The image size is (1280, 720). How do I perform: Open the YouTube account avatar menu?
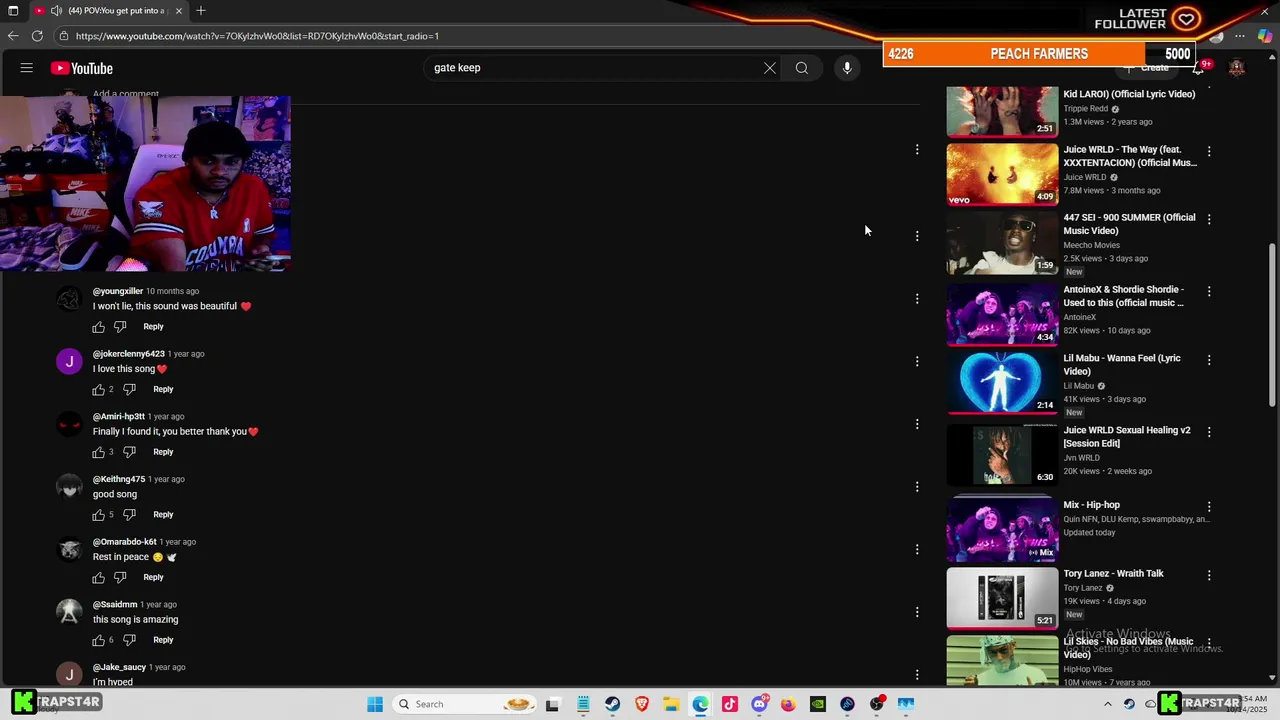tap(1237, 68)
